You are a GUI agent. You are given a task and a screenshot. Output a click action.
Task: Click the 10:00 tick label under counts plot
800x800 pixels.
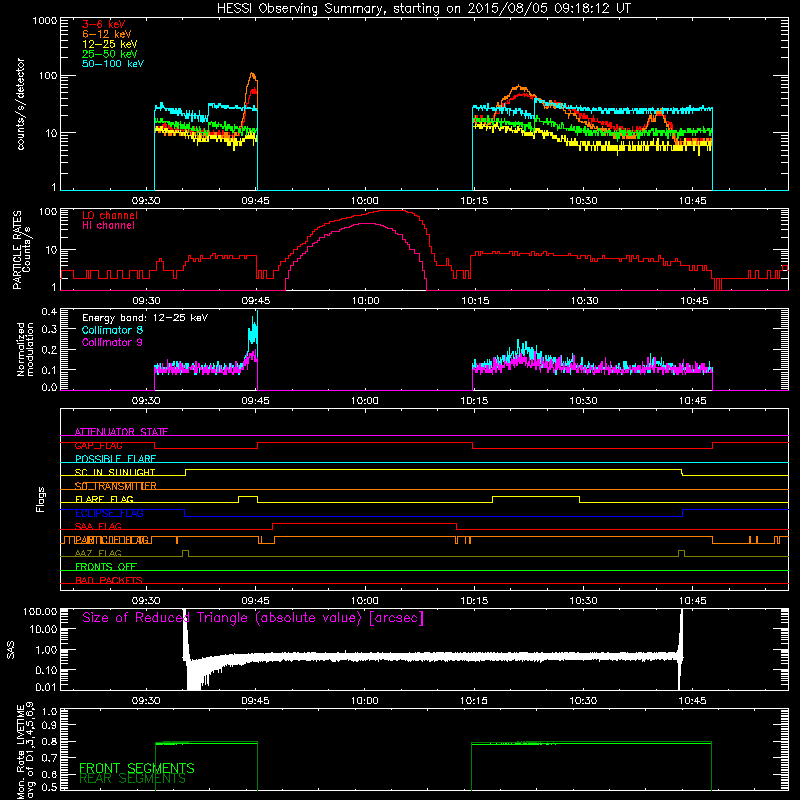pos(364,201)
